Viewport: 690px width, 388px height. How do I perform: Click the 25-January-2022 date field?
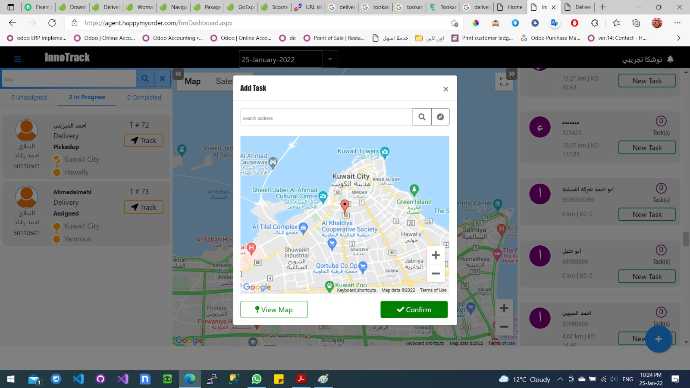click(x=281, y=59)
